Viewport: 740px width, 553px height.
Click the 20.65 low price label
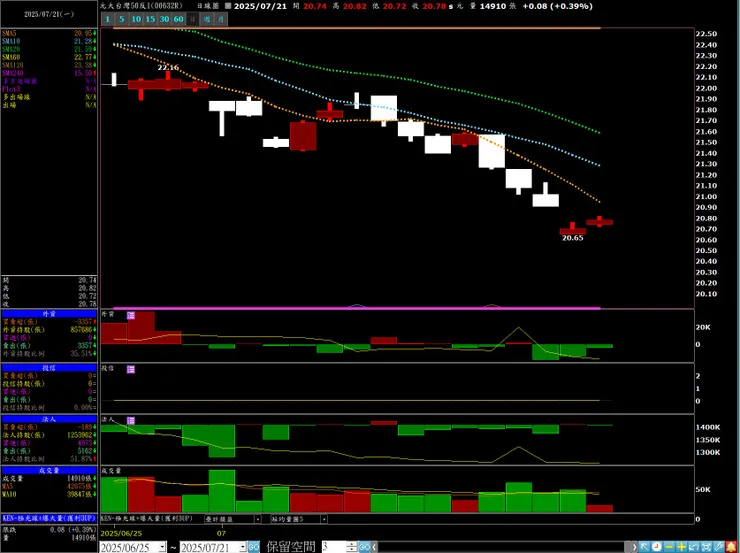572,238
